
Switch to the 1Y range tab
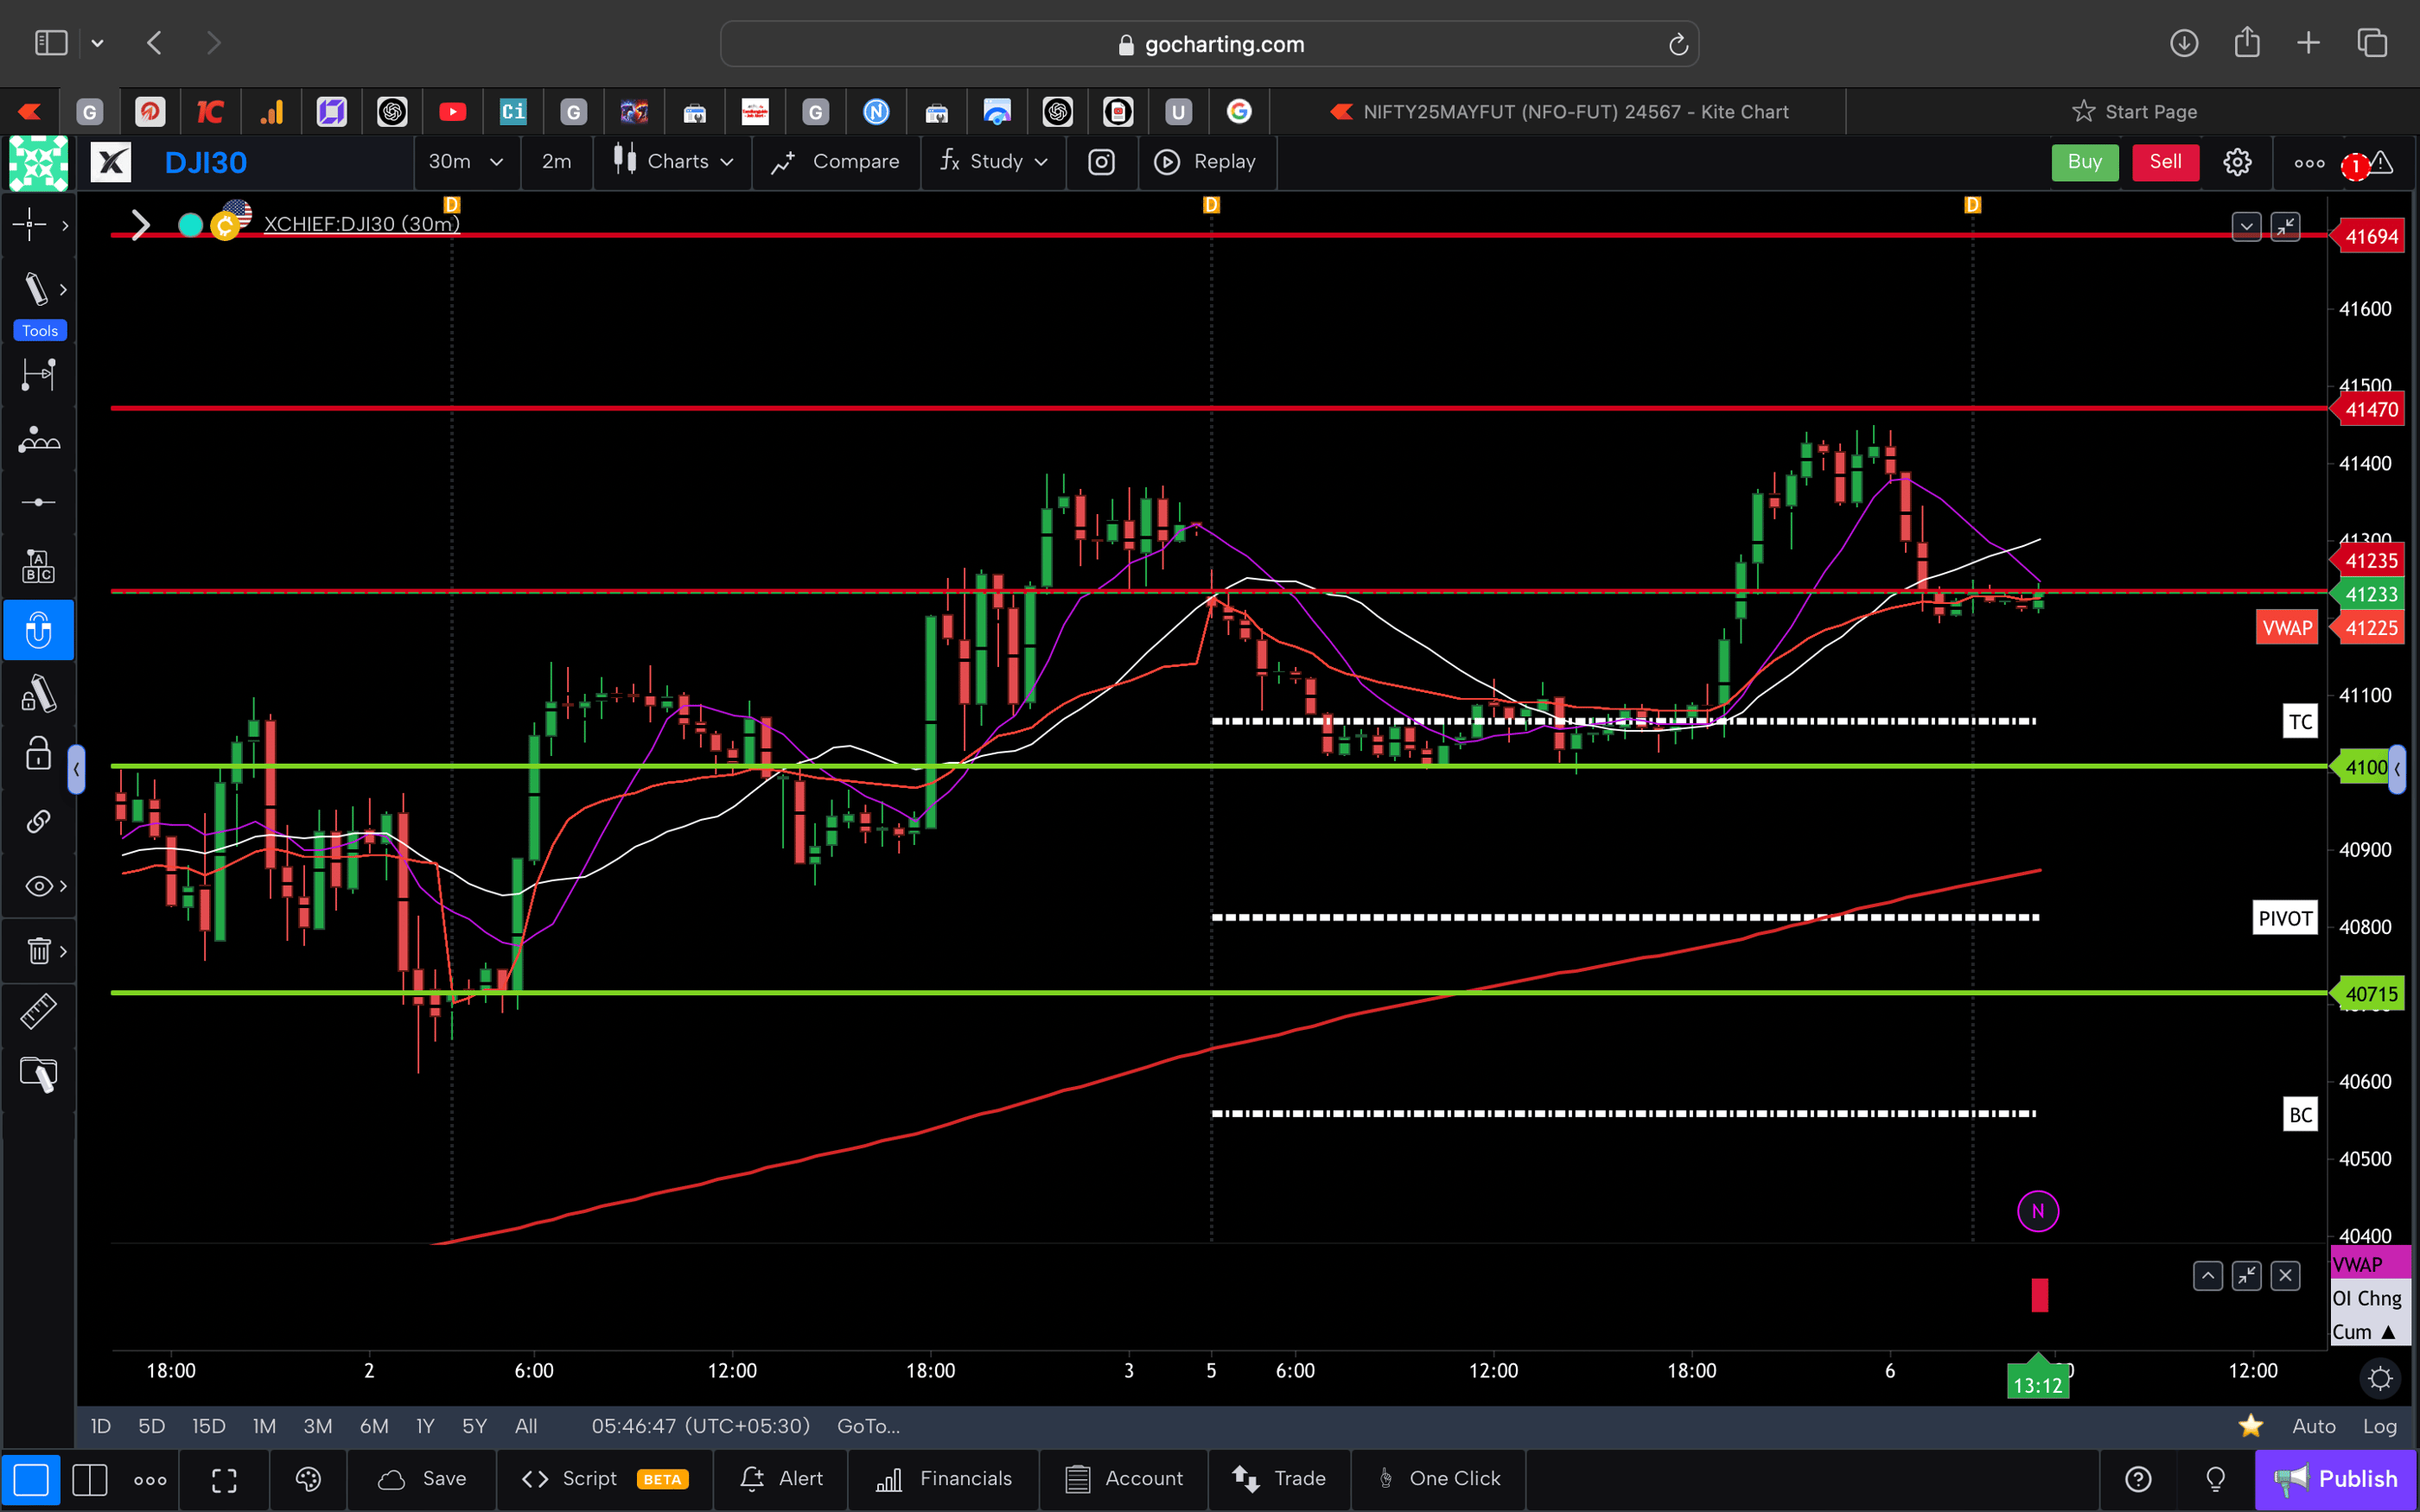424,1426
